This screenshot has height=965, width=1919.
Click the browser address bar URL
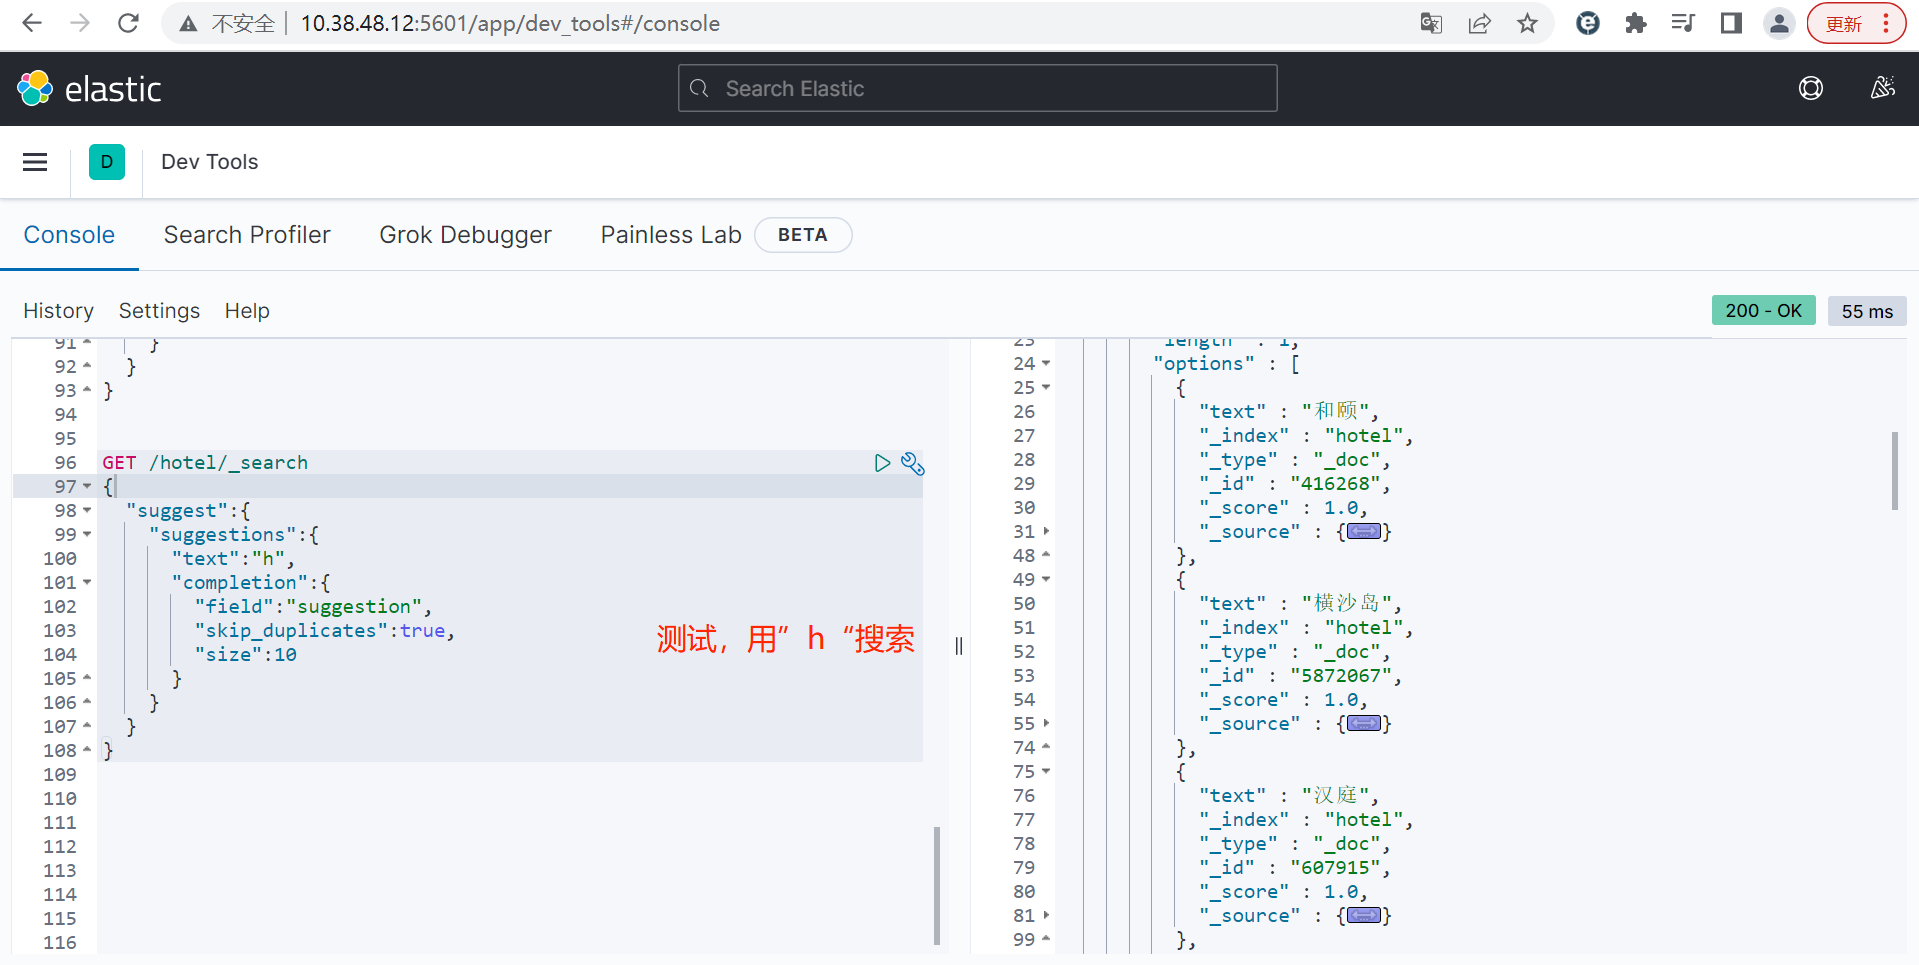(x=510, y=23)
